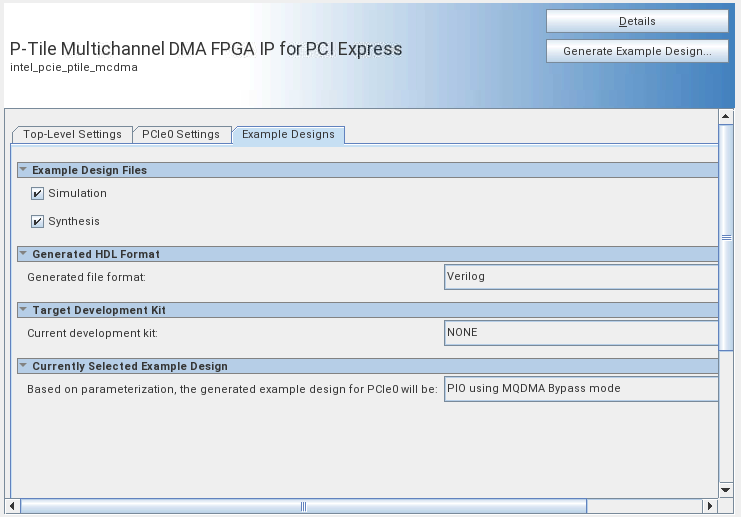Select the Example Designs tab
This screenshot has width=741, height=517.
click(288, 135)
